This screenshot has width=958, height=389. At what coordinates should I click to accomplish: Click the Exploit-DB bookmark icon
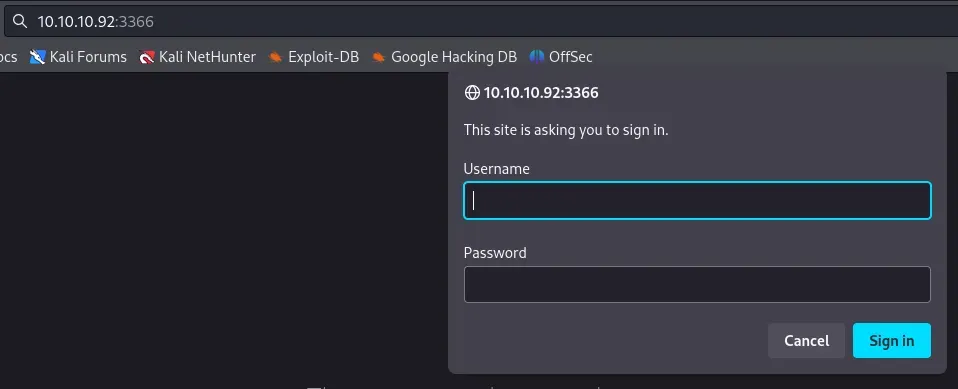(x=276, y=57)
